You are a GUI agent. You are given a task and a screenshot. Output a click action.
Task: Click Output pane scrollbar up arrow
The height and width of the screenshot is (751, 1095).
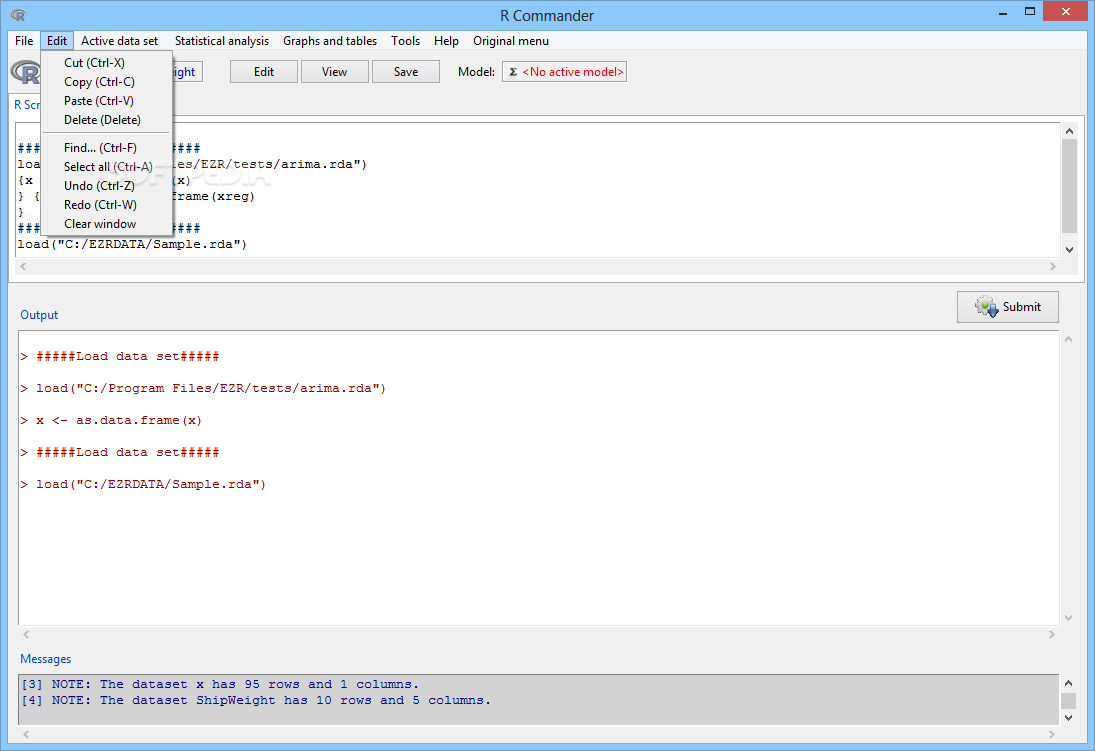[1068, 339]
